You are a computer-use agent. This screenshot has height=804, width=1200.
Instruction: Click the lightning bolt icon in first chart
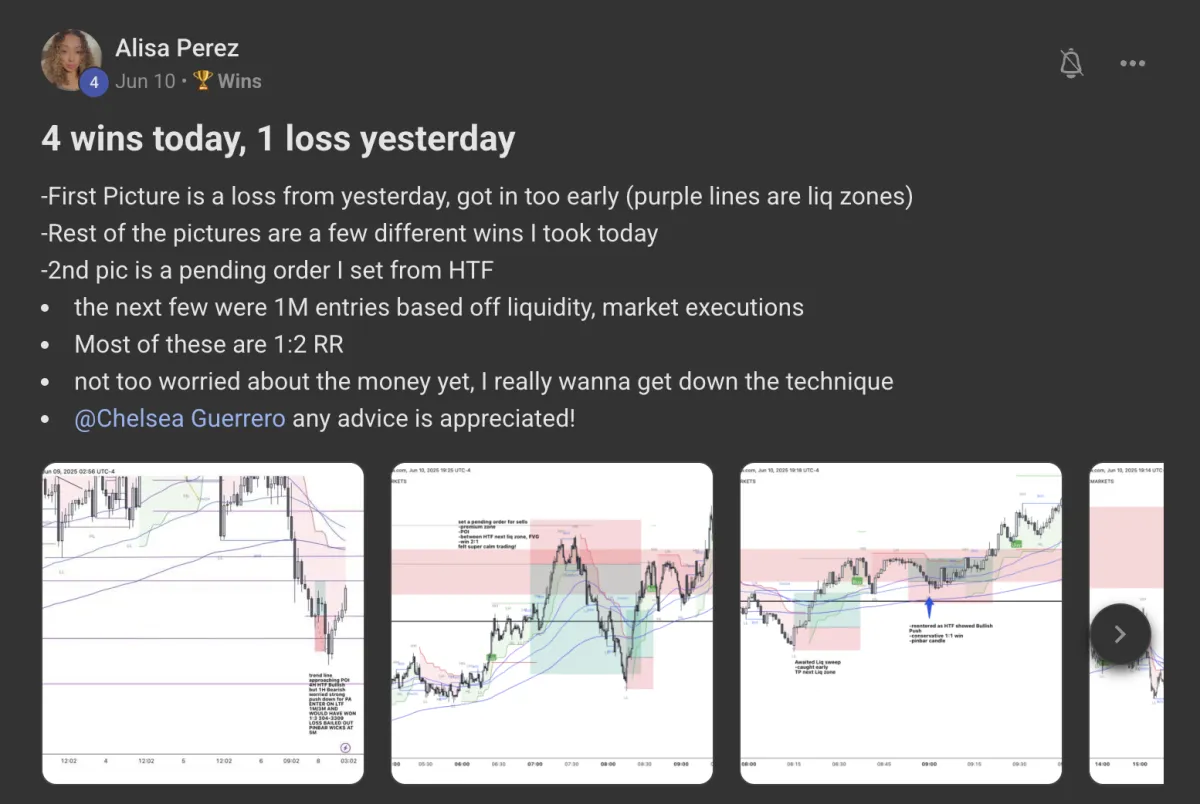click(x=346, y=746)
